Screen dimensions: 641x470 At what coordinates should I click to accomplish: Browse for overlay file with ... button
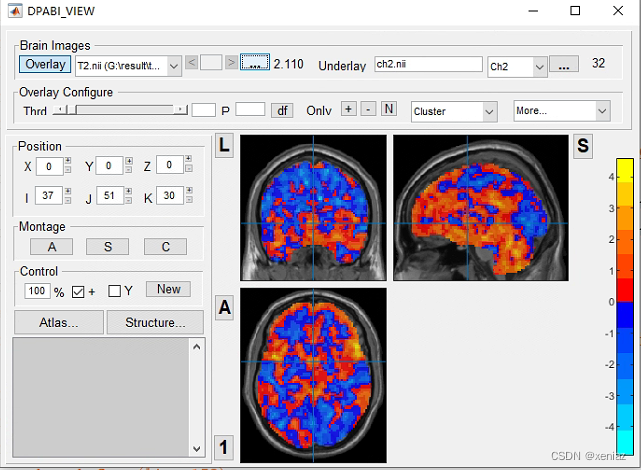[255, 62]
